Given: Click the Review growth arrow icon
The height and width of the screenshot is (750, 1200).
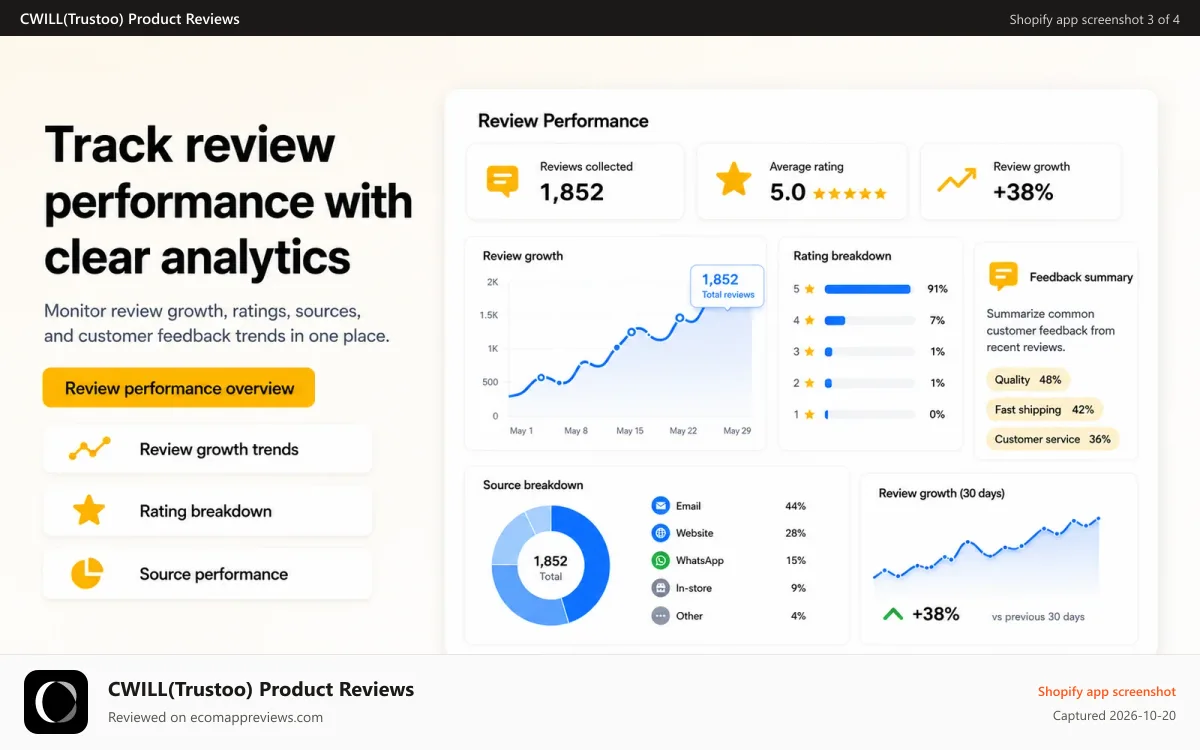Looking at the screenshot, I should 956,180.
